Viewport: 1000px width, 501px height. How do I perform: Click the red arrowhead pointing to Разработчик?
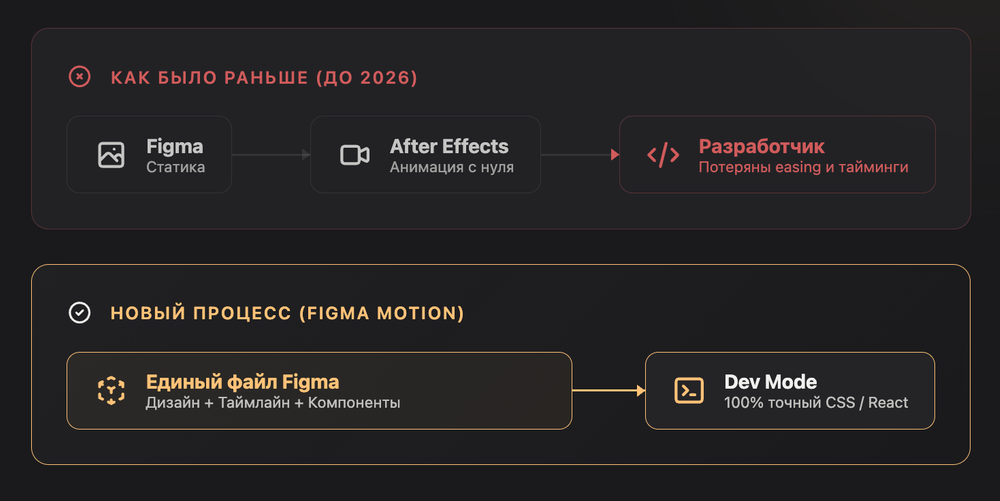click(x=615, y=154)
